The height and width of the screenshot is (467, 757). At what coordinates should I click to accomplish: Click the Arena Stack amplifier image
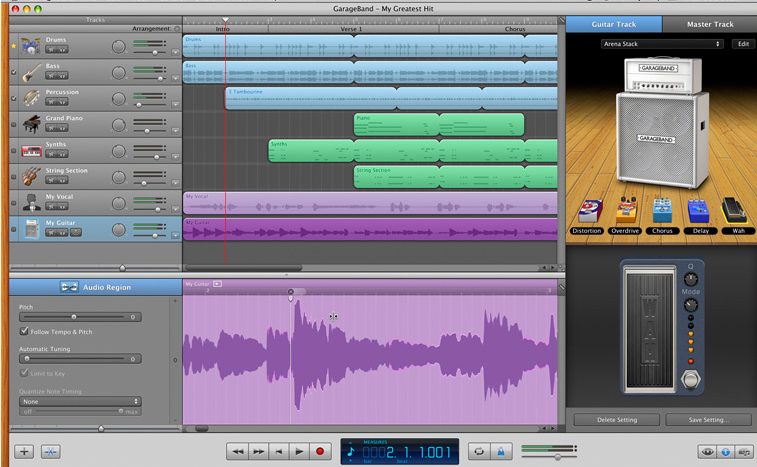(x=663, y=122)
